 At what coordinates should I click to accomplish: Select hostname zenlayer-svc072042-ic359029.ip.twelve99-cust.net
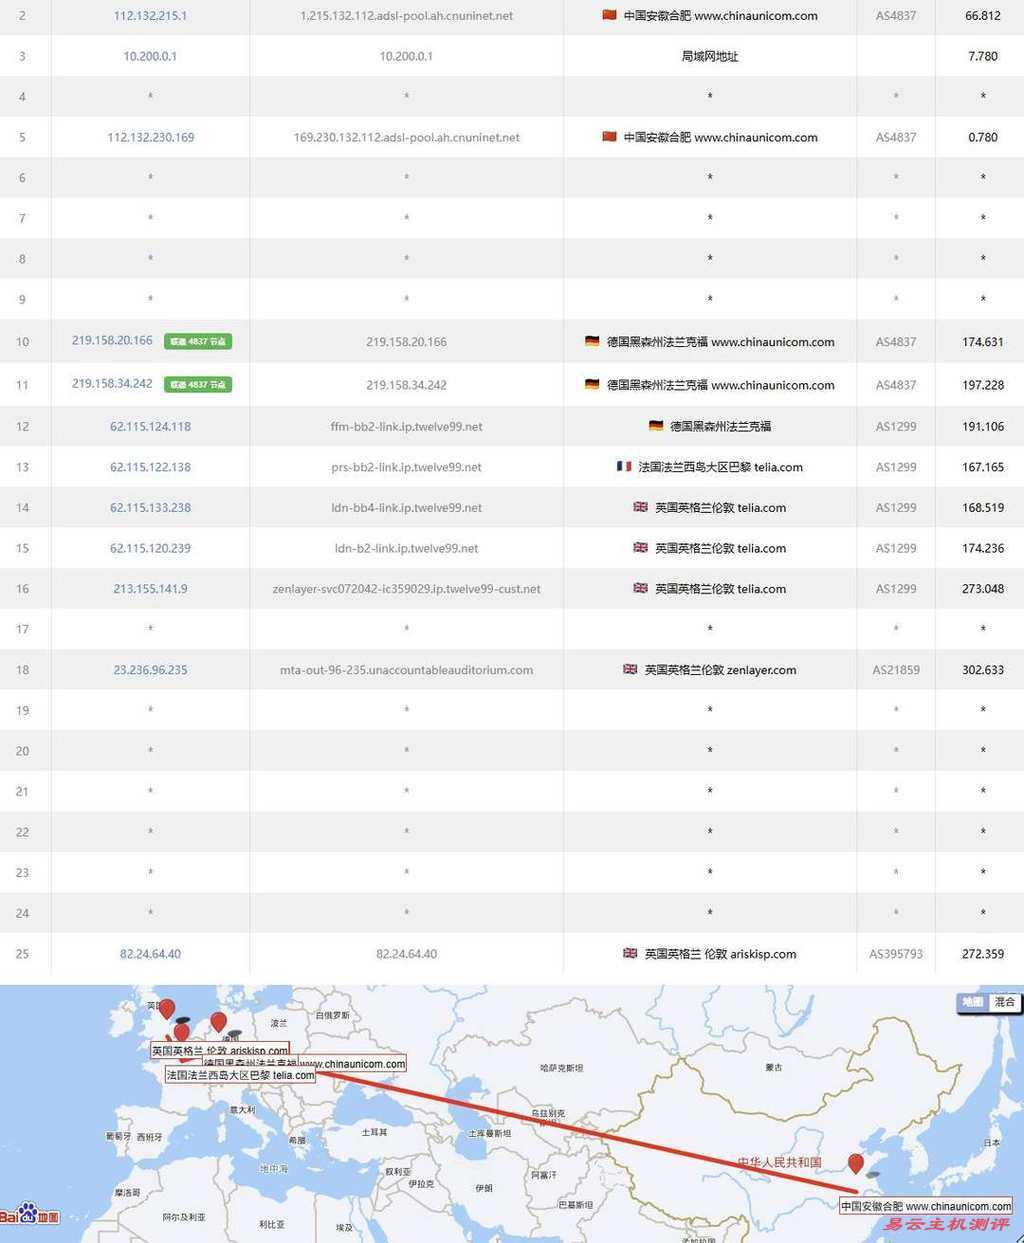tap(406, 589)
